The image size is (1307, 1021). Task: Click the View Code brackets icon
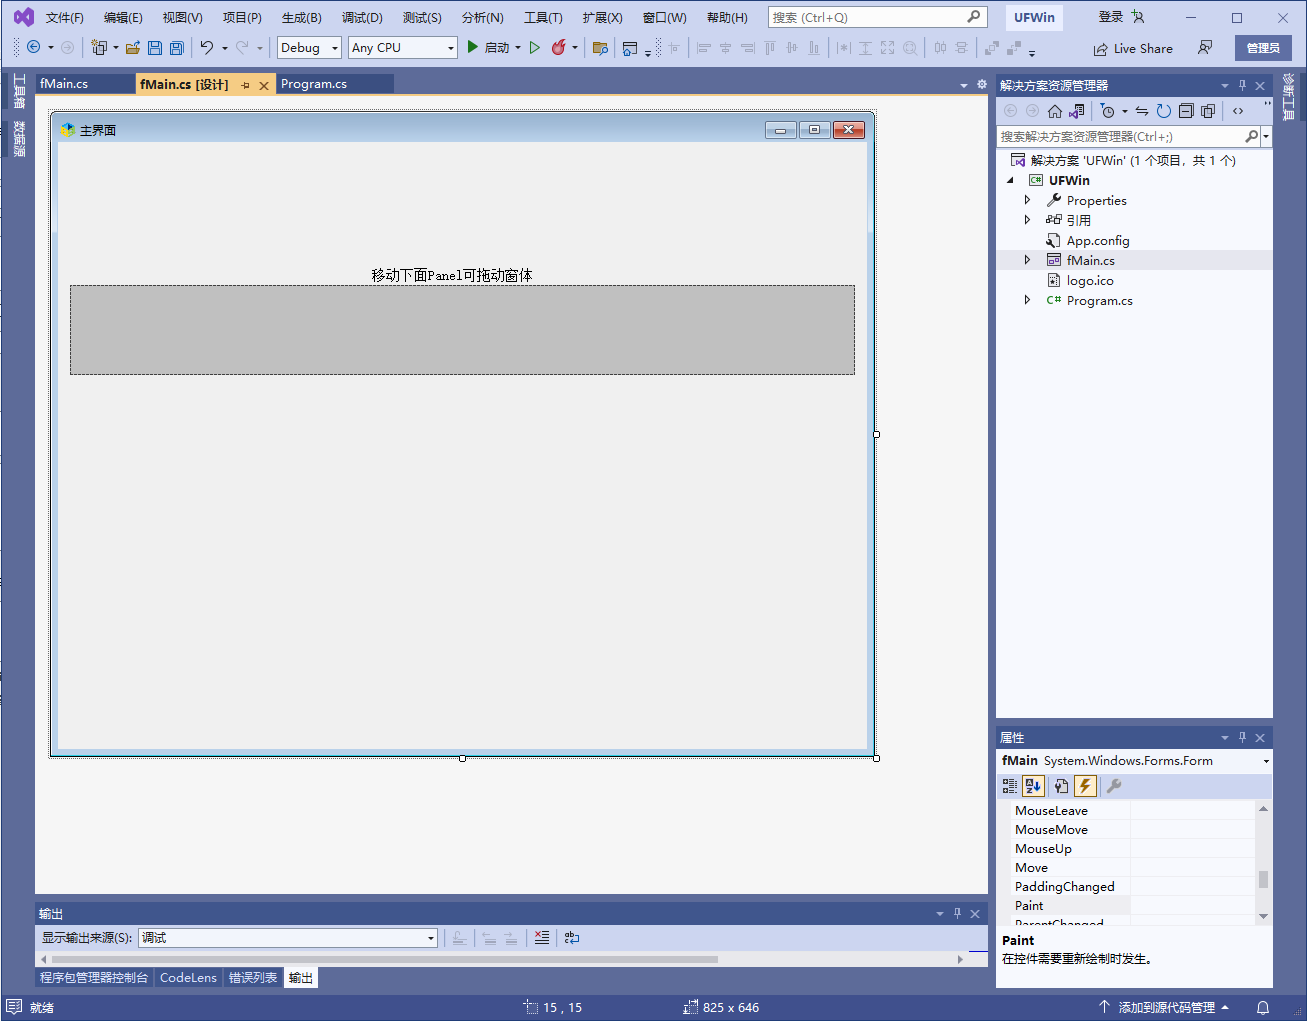click(1238, 111)
